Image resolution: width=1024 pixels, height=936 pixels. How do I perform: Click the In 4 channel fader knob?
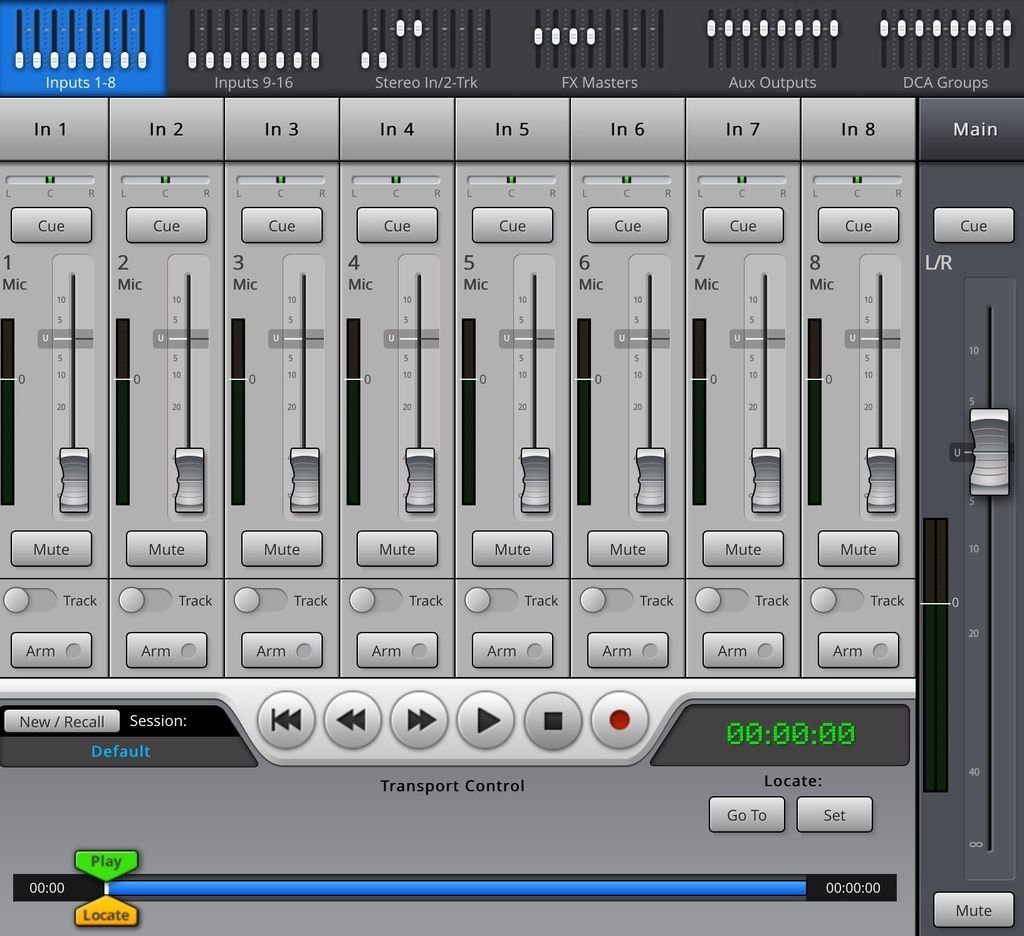(420, 480)
